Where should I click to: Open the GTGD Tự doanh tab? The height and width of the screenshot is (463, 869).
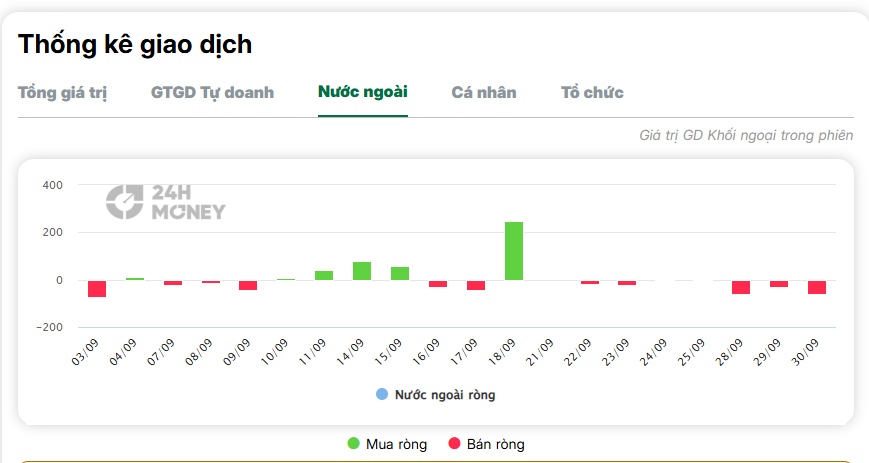point(212,93)
